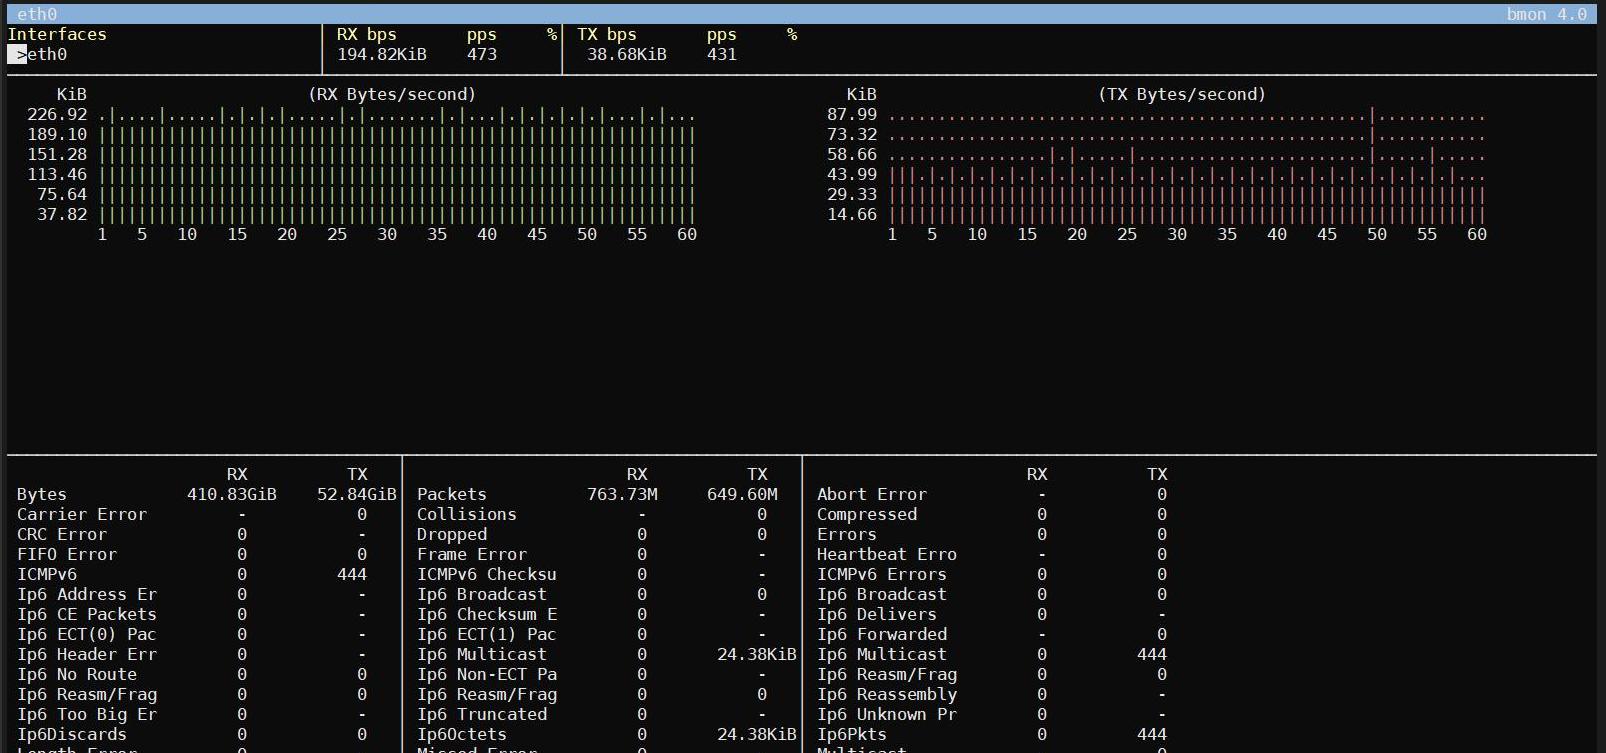The width and height of the screenshot is (1606, 753).
Task: Click the 194.82KiB RX rate value
Action: pyautogui.click(x=382, y=54)
